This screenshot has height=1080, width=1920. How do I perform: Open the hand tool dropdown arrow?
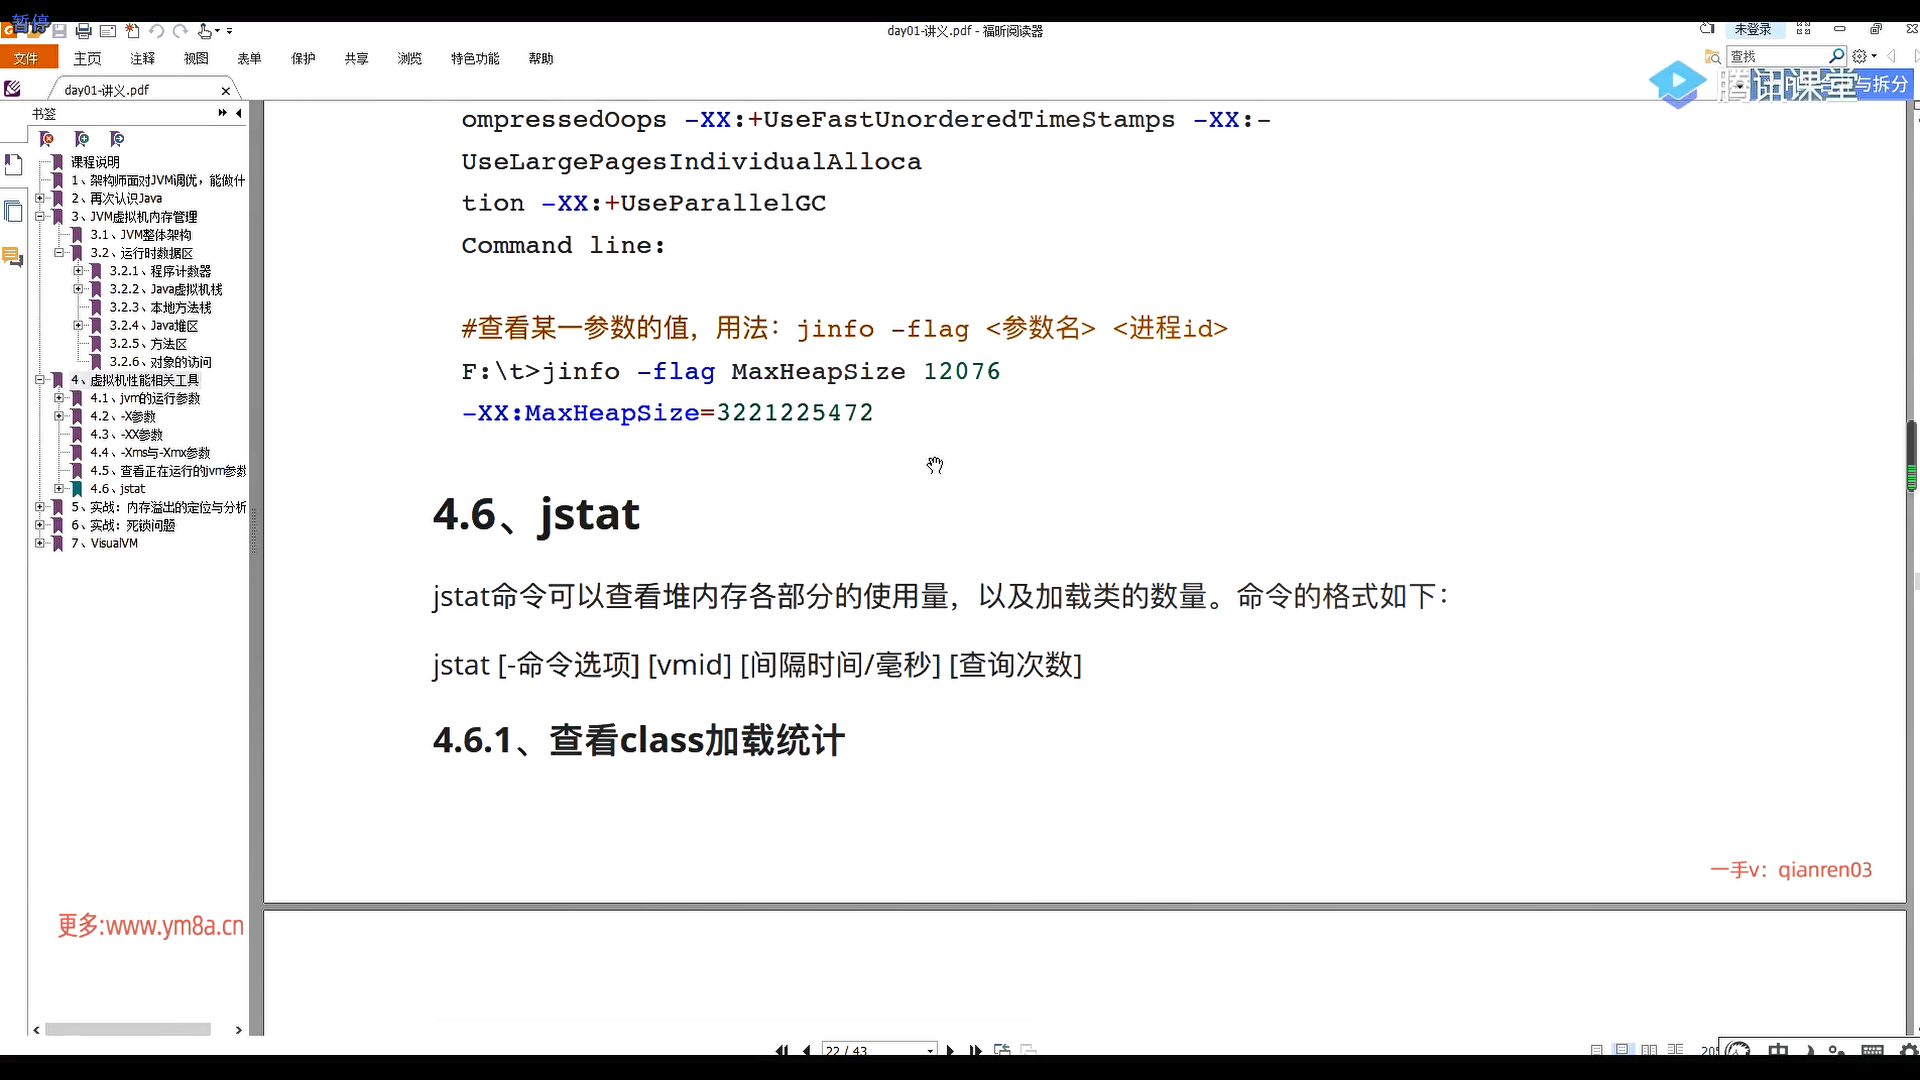tap(218, 32)
